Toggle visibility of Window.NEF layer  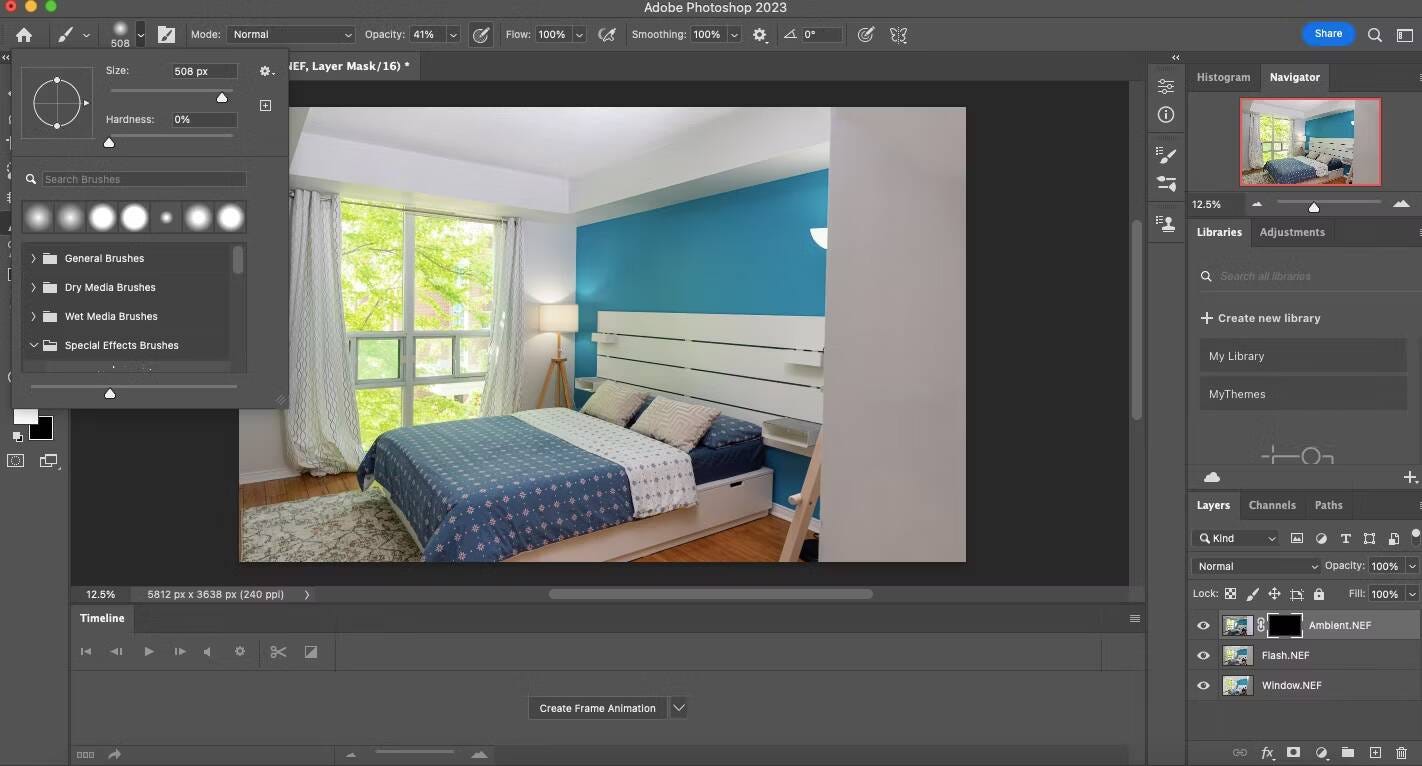tap(1203, 686)
